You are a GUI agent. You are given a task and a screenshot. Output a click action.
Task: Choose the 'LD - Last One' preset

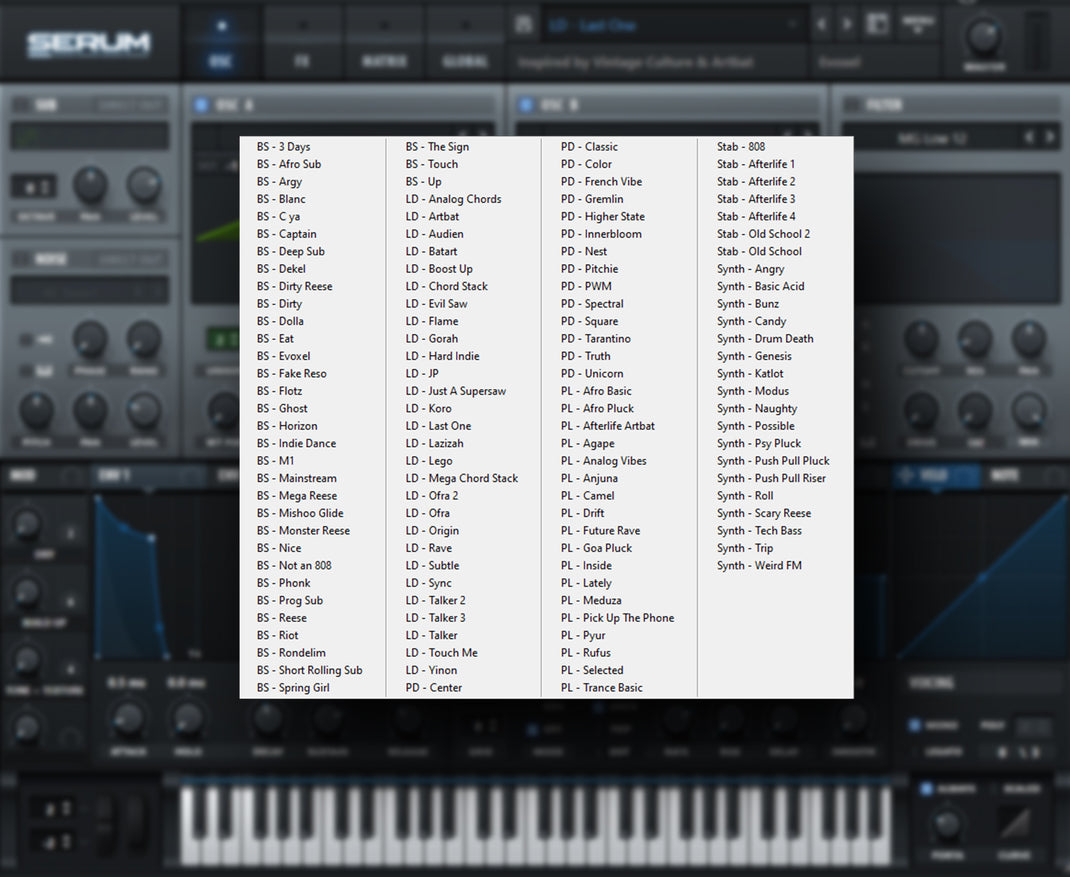tap(438, 426)
